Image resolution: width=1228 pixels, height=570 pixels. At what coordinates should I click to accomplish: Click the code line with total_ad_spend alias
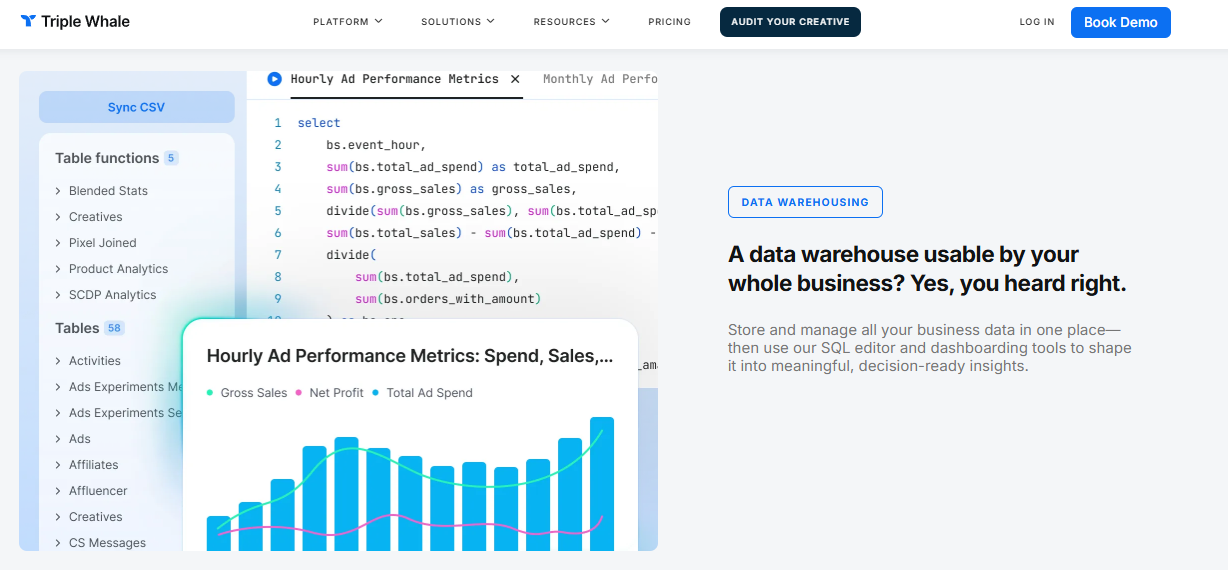click(x=473, y=167)
